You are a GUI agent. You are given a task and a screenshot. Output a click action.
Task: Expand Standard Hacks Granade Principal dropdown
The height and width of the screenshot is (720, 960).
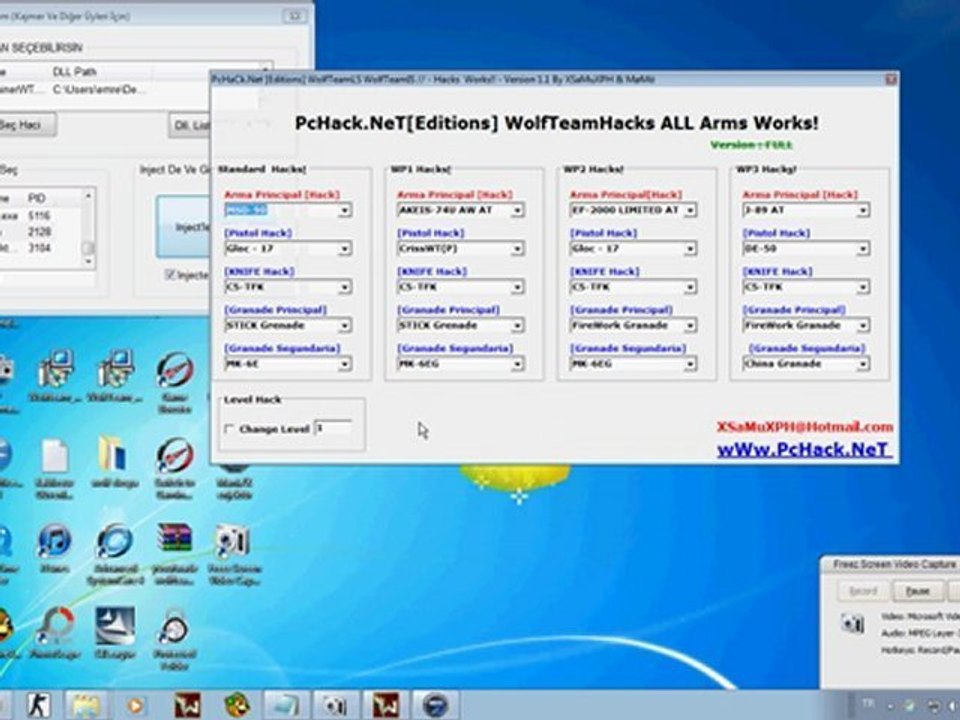(344, 326)
